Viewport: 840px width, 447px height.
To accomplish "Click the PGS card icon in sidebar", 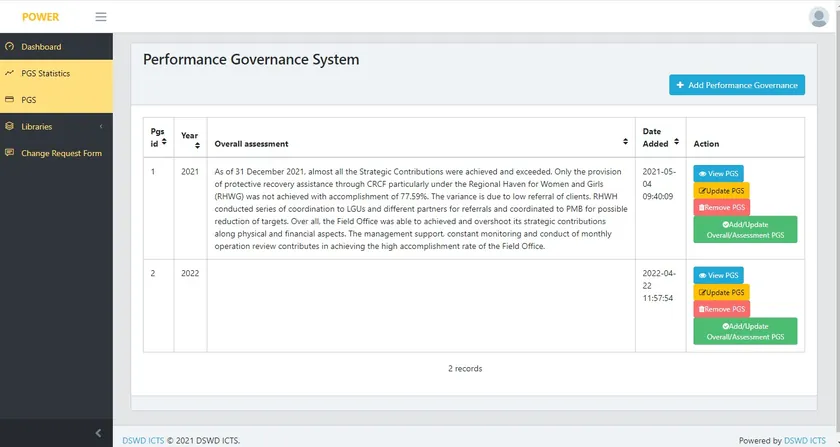I will click(9, 100).
